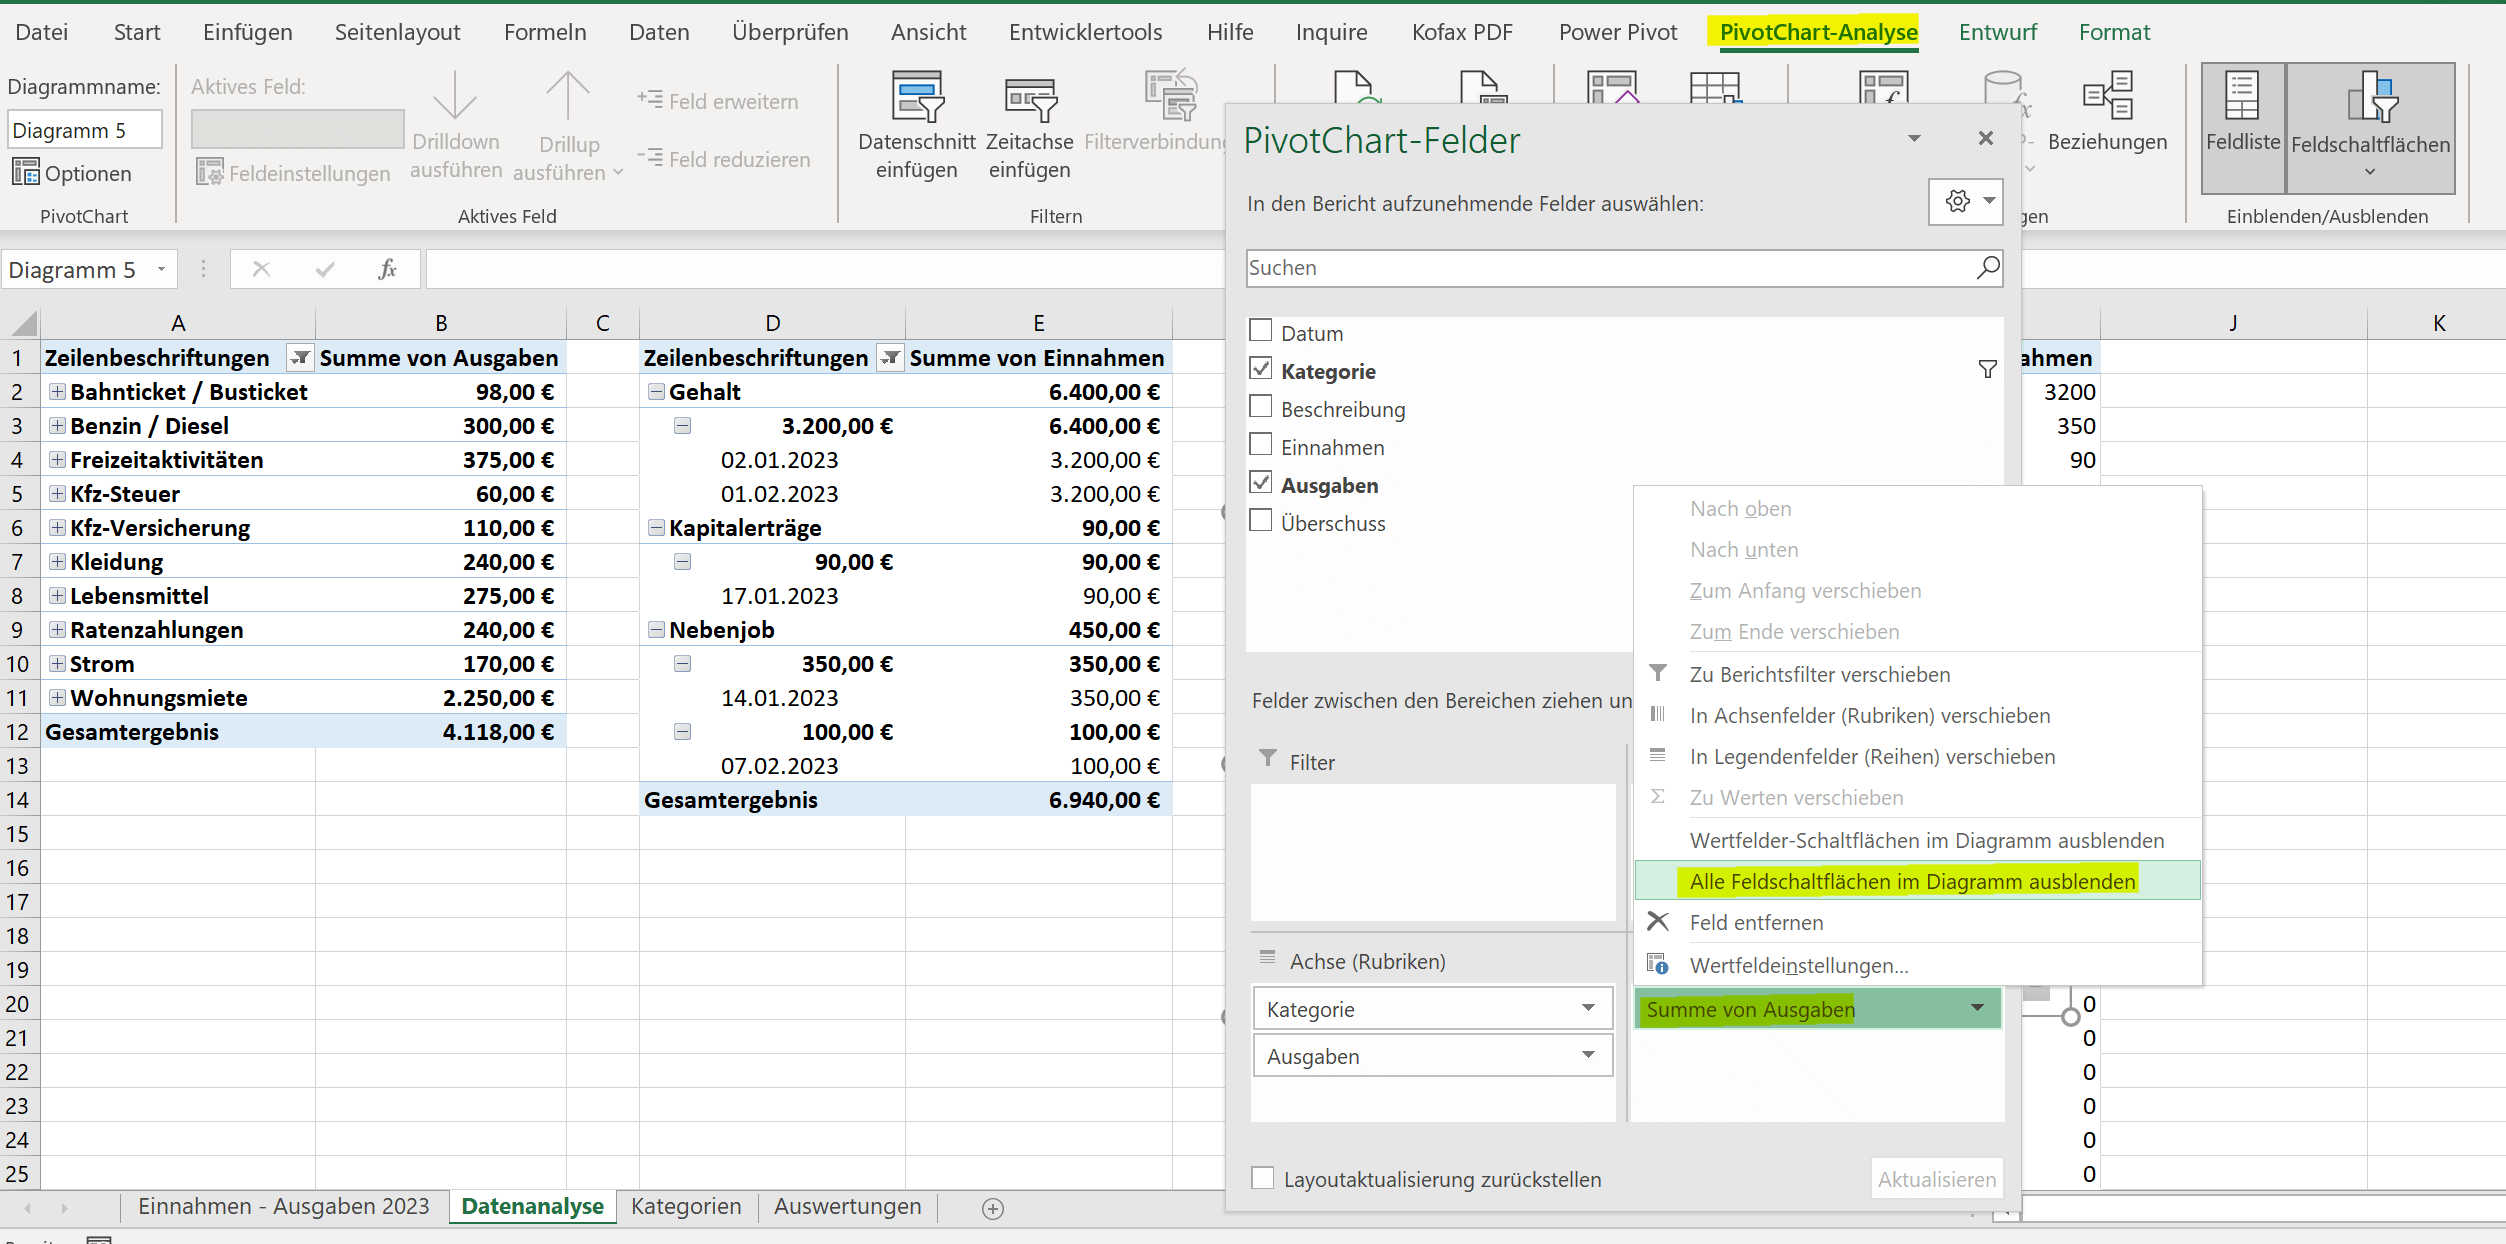Switch to the Auswertungen sheet

847,1206
